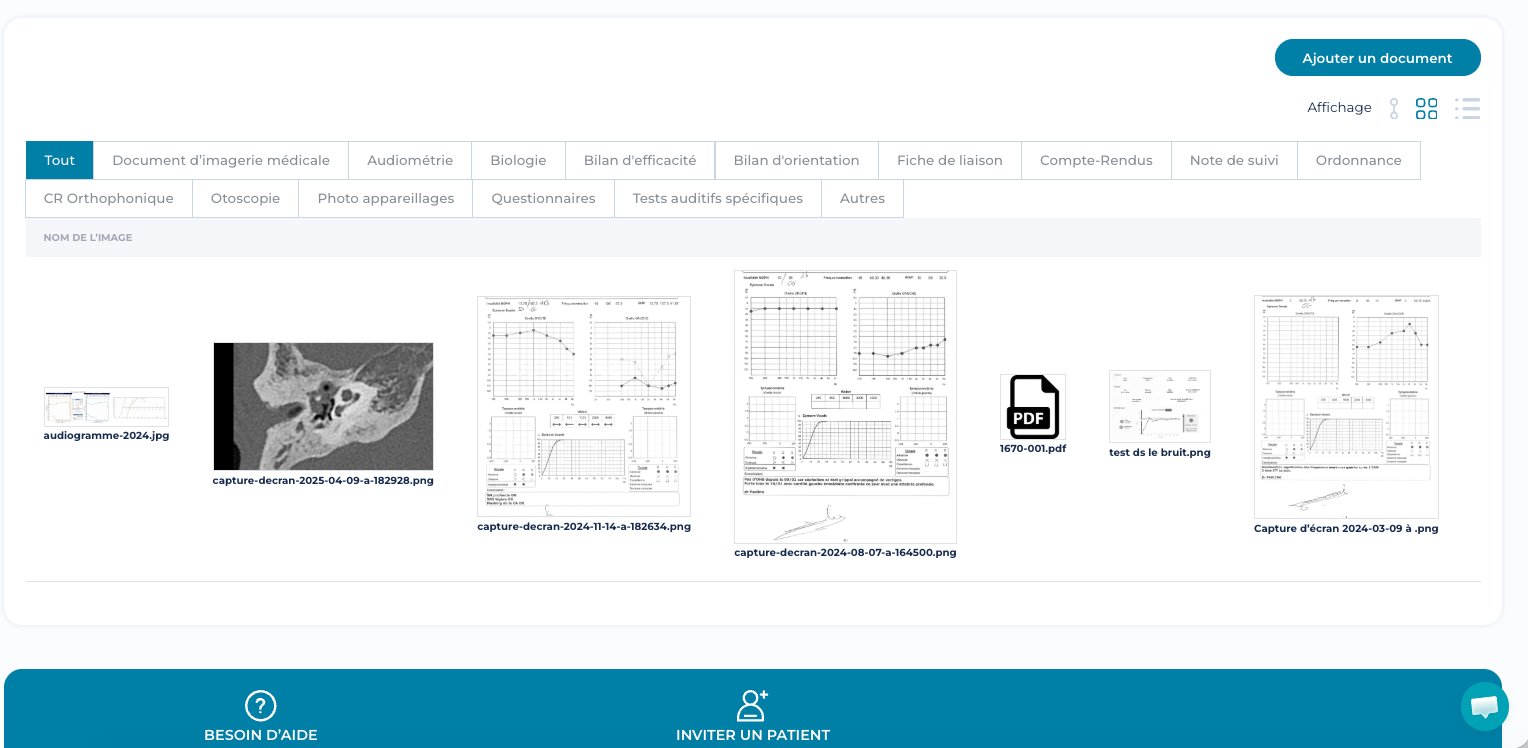The height and width of the screenshot is (748, 1528).
Task: Open the Biologie category tab
Action: point(518,160)
